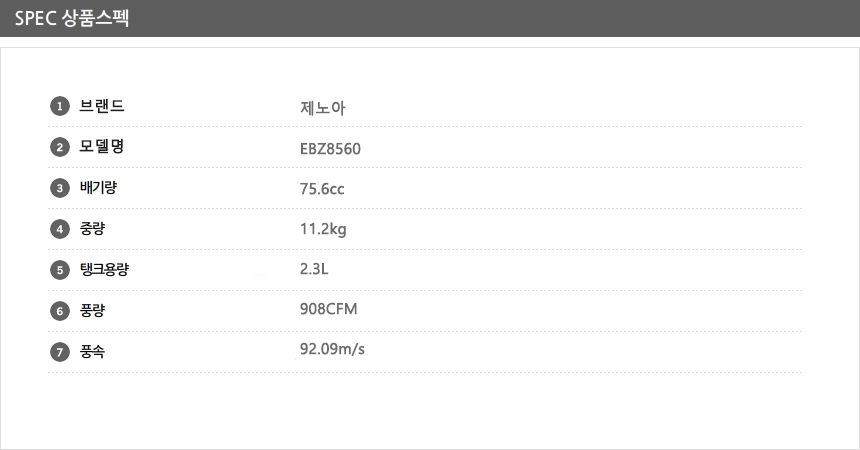Click the 75.6cc displacement value
The height and width of the screenshot is (450, 860).
(322, 189)
